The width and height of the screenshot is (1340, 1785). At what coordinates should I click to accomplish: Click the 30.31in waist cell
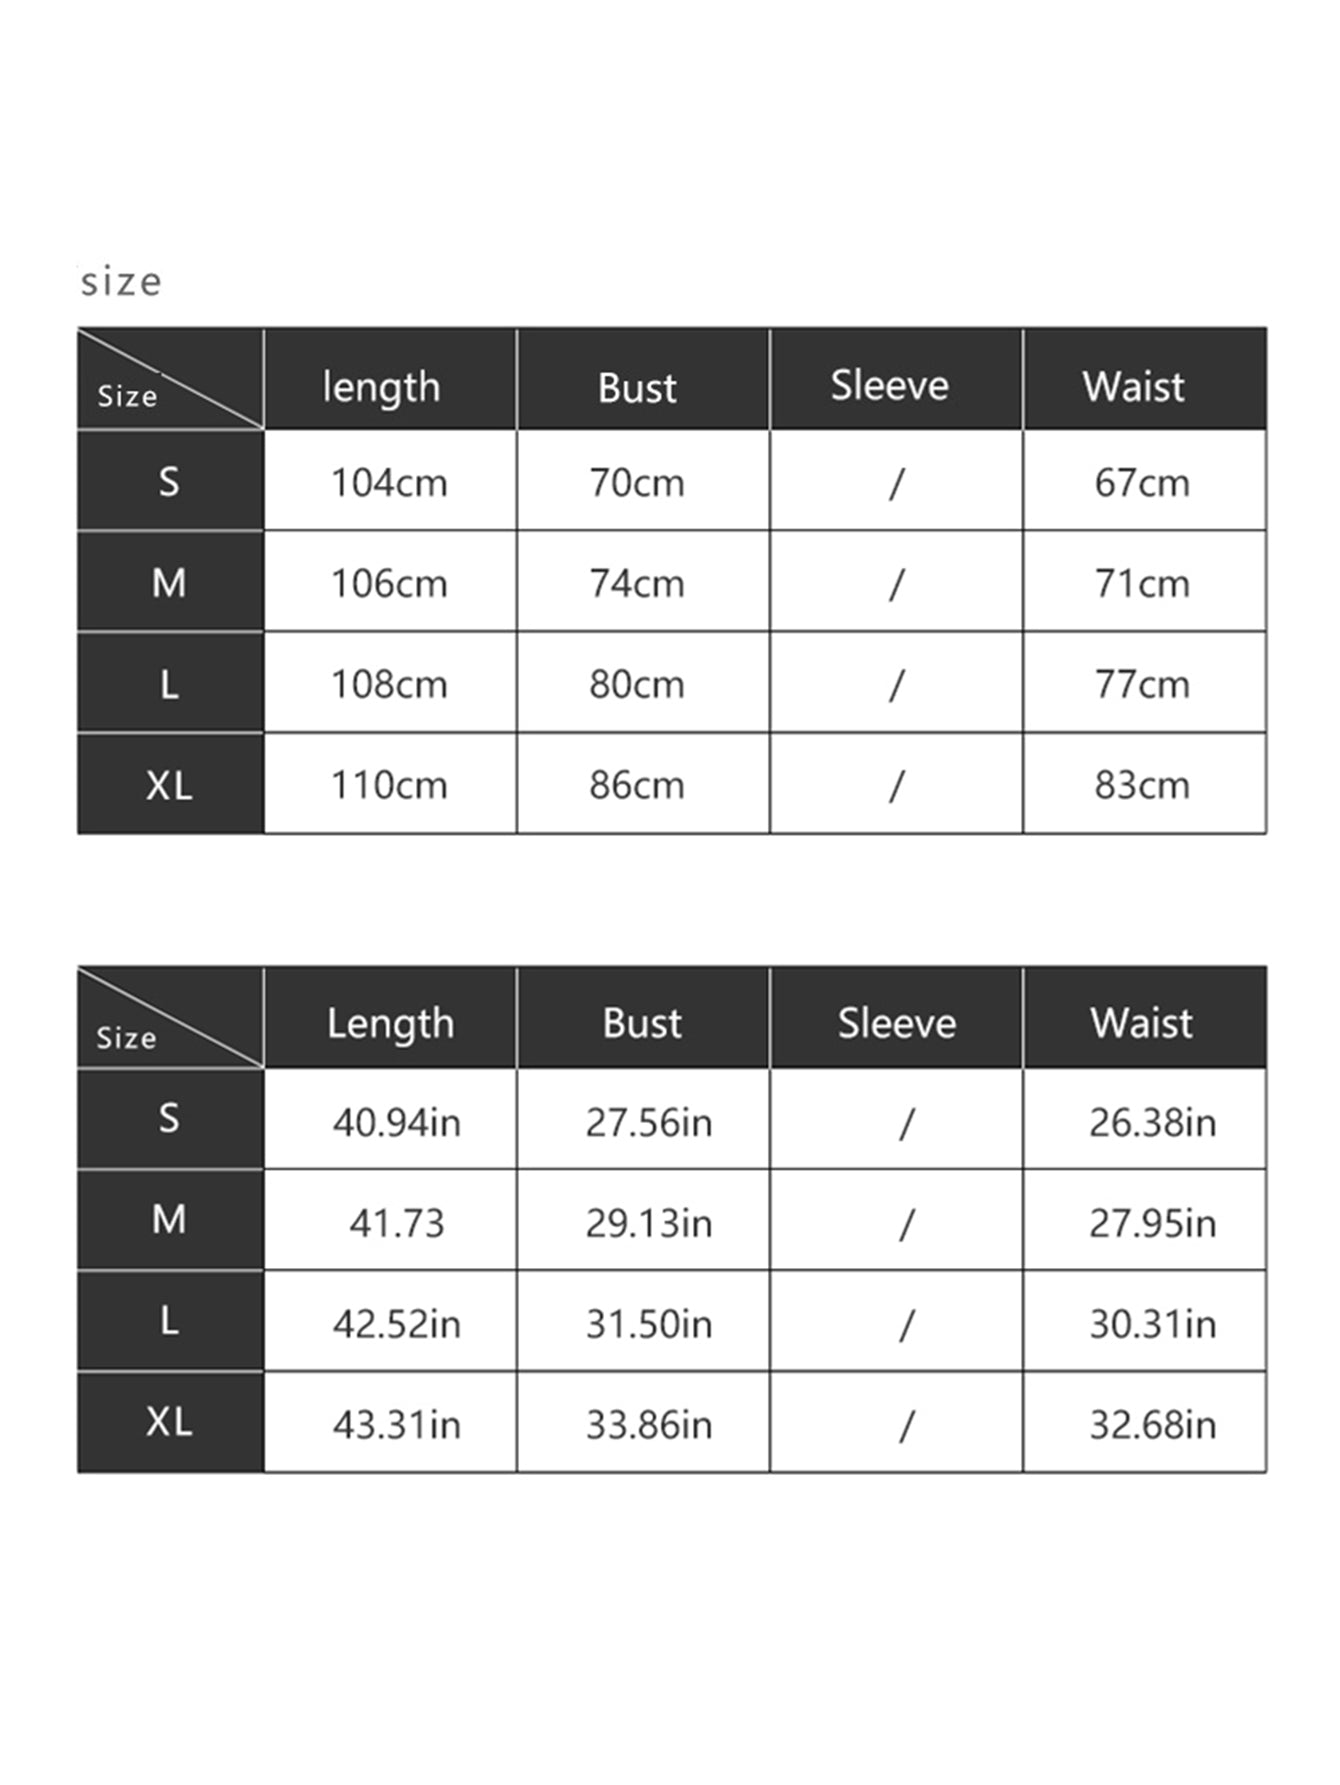1152,1324
